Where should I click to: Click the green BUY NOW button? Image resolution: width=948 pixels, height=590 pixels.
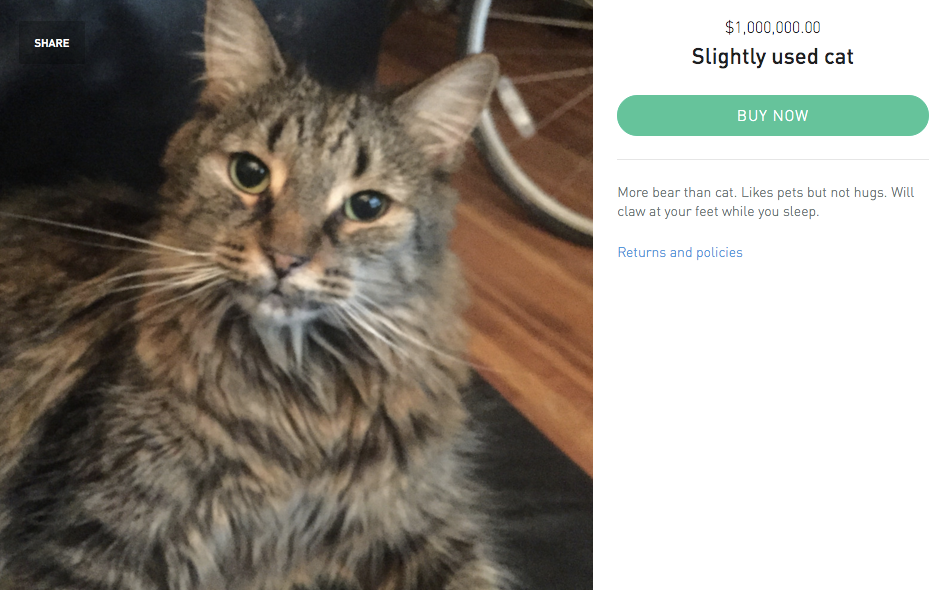772,115
